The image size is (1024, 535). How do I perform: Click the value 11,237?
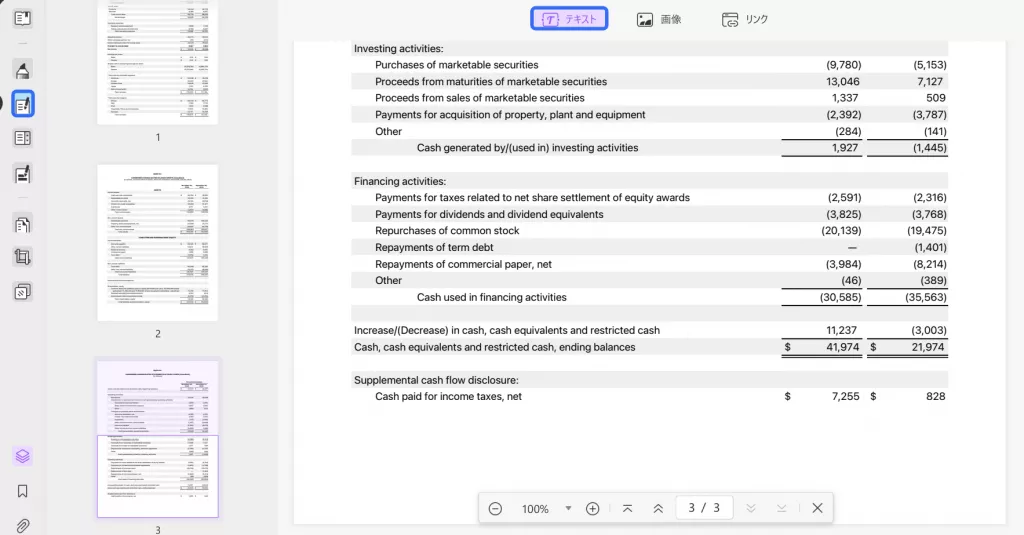(x=841, y=331)
